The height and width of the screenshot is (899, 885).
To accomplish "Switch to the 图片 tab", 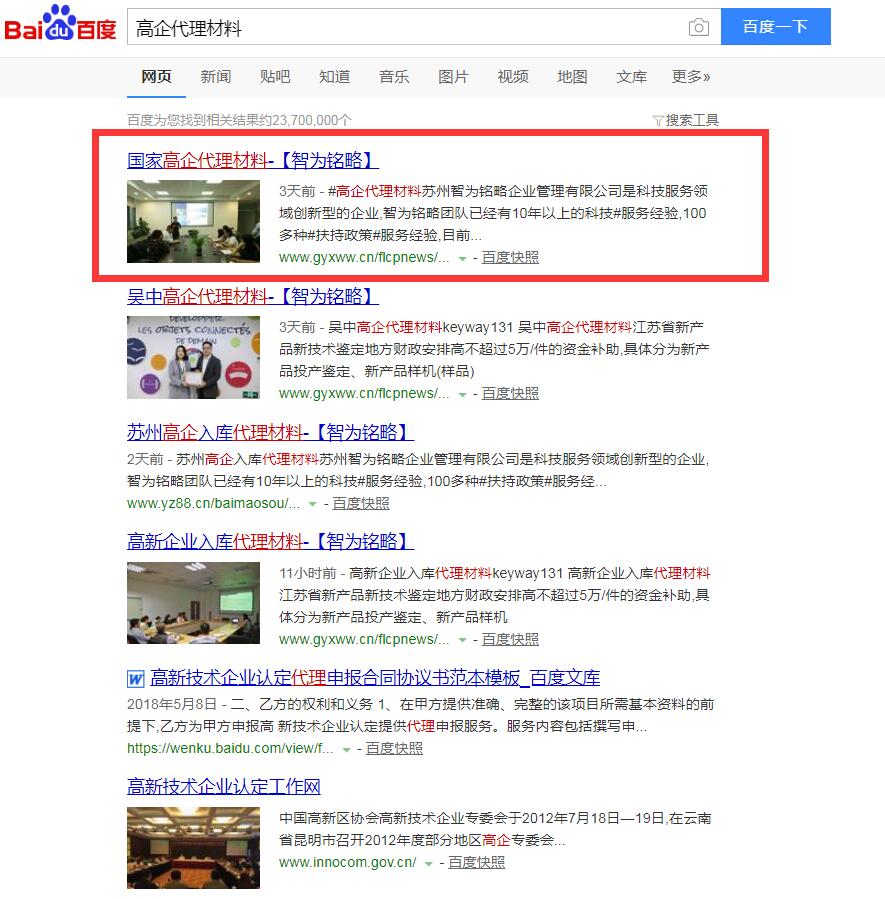I will [x=453, y=77].
